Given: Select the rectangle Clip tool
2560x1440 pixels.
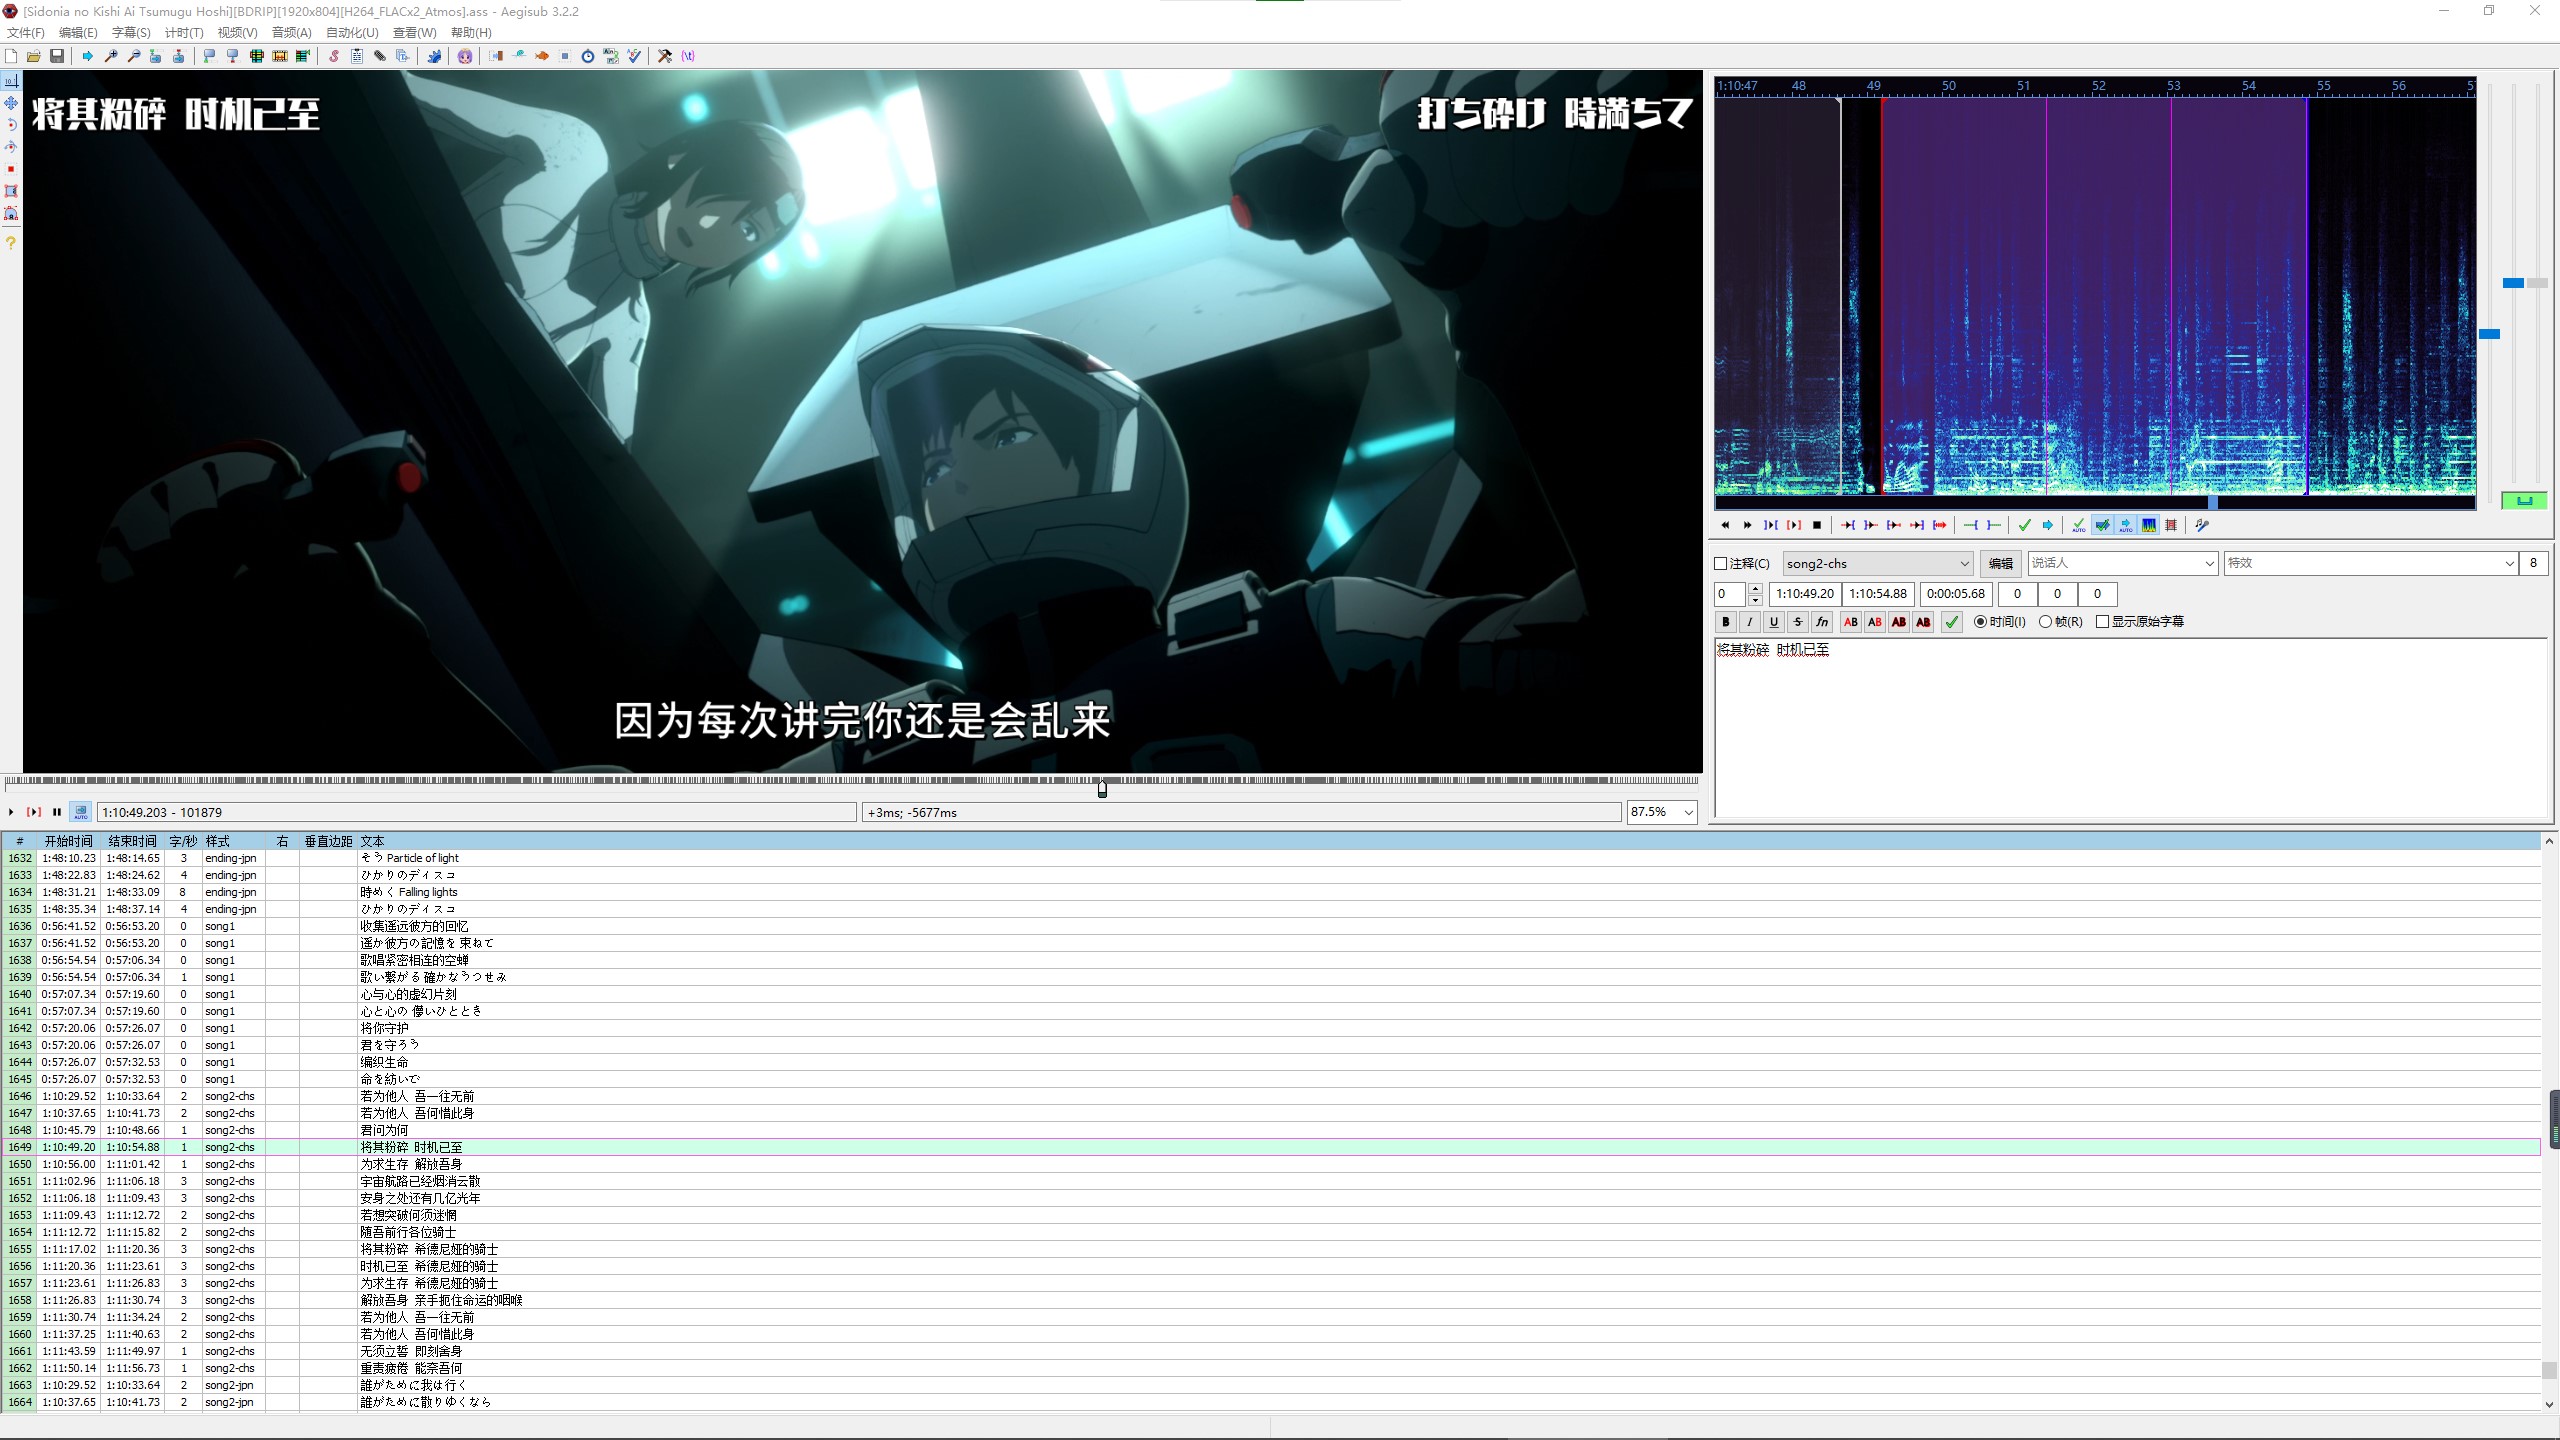Looking at the screenshot, I should pos(11,191).
